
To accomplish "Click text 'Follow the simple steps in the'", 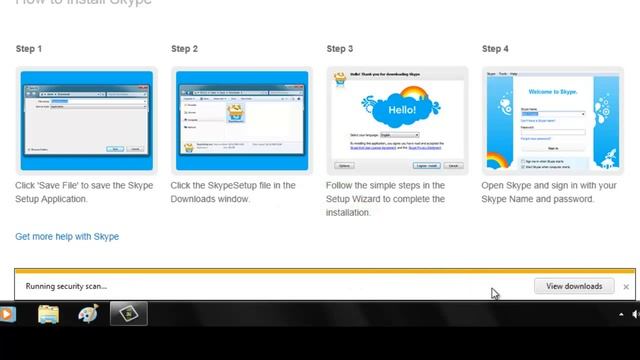I will [385, 185].
